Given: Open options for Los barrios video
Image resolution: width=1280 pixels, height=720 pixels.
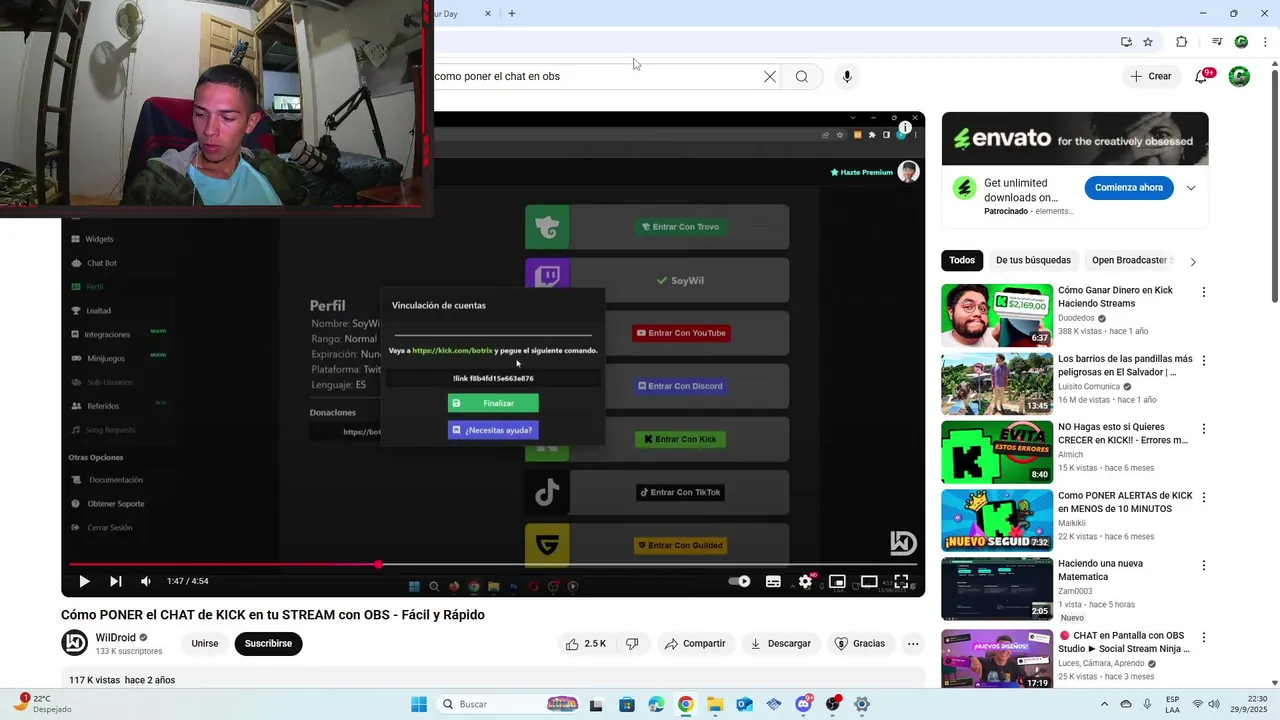Looking at the screenshot, I should point(1204,360).
